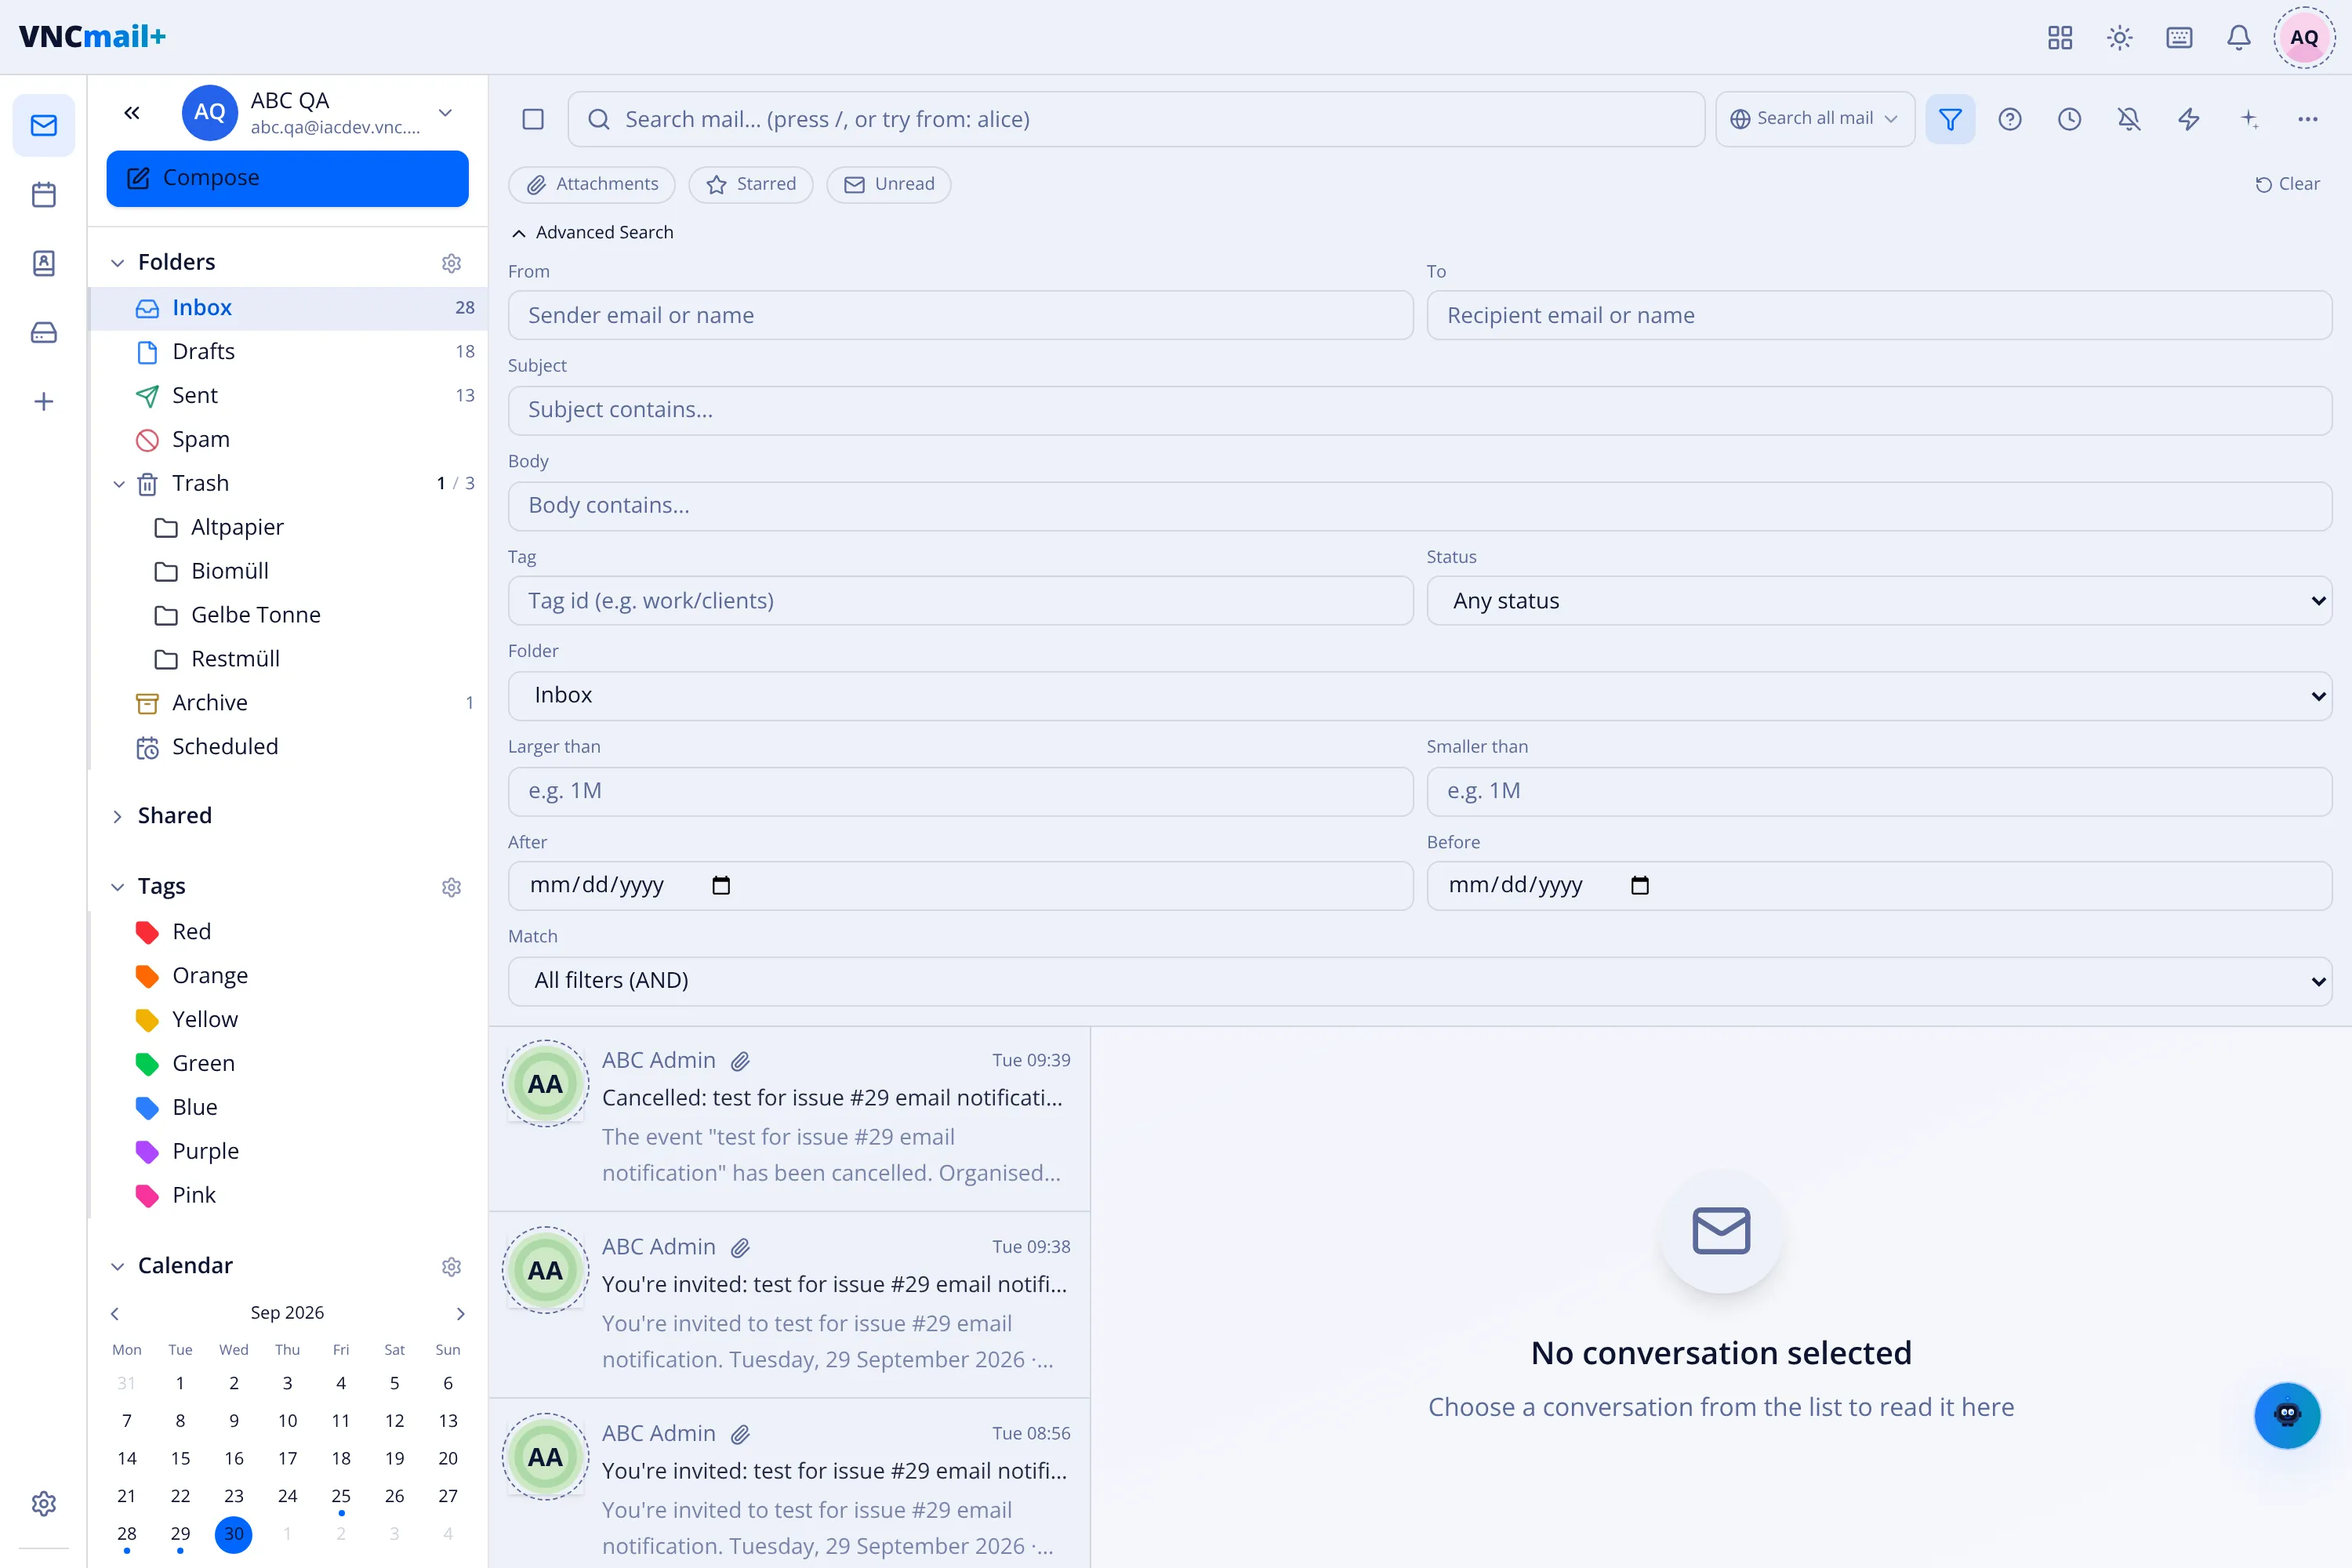The image size is (2352, 1568).
Task: Click Clear to reset filters
Action: [x=2287, y=184]
